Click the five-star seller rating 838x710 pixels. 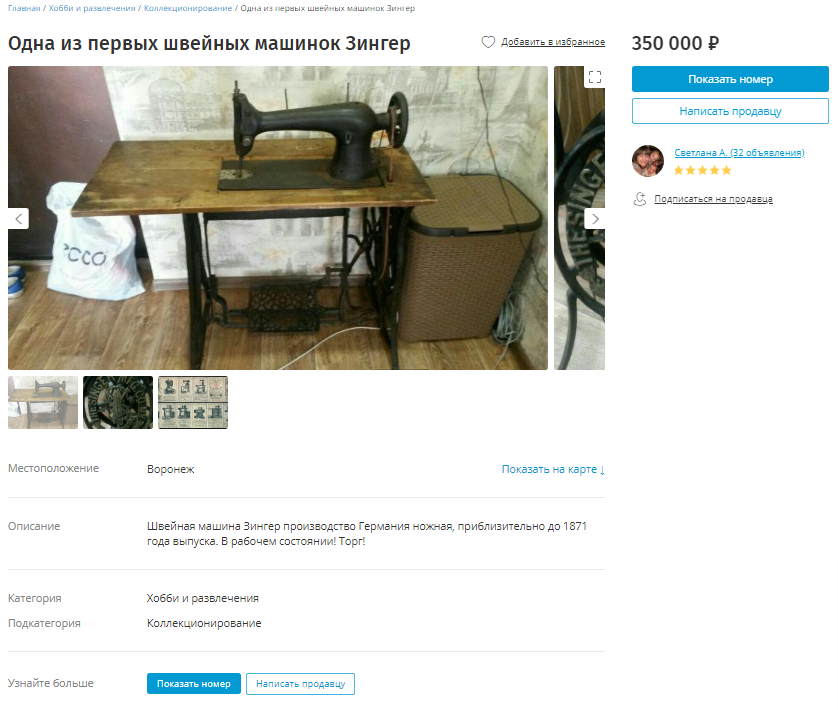click(702, 171)
